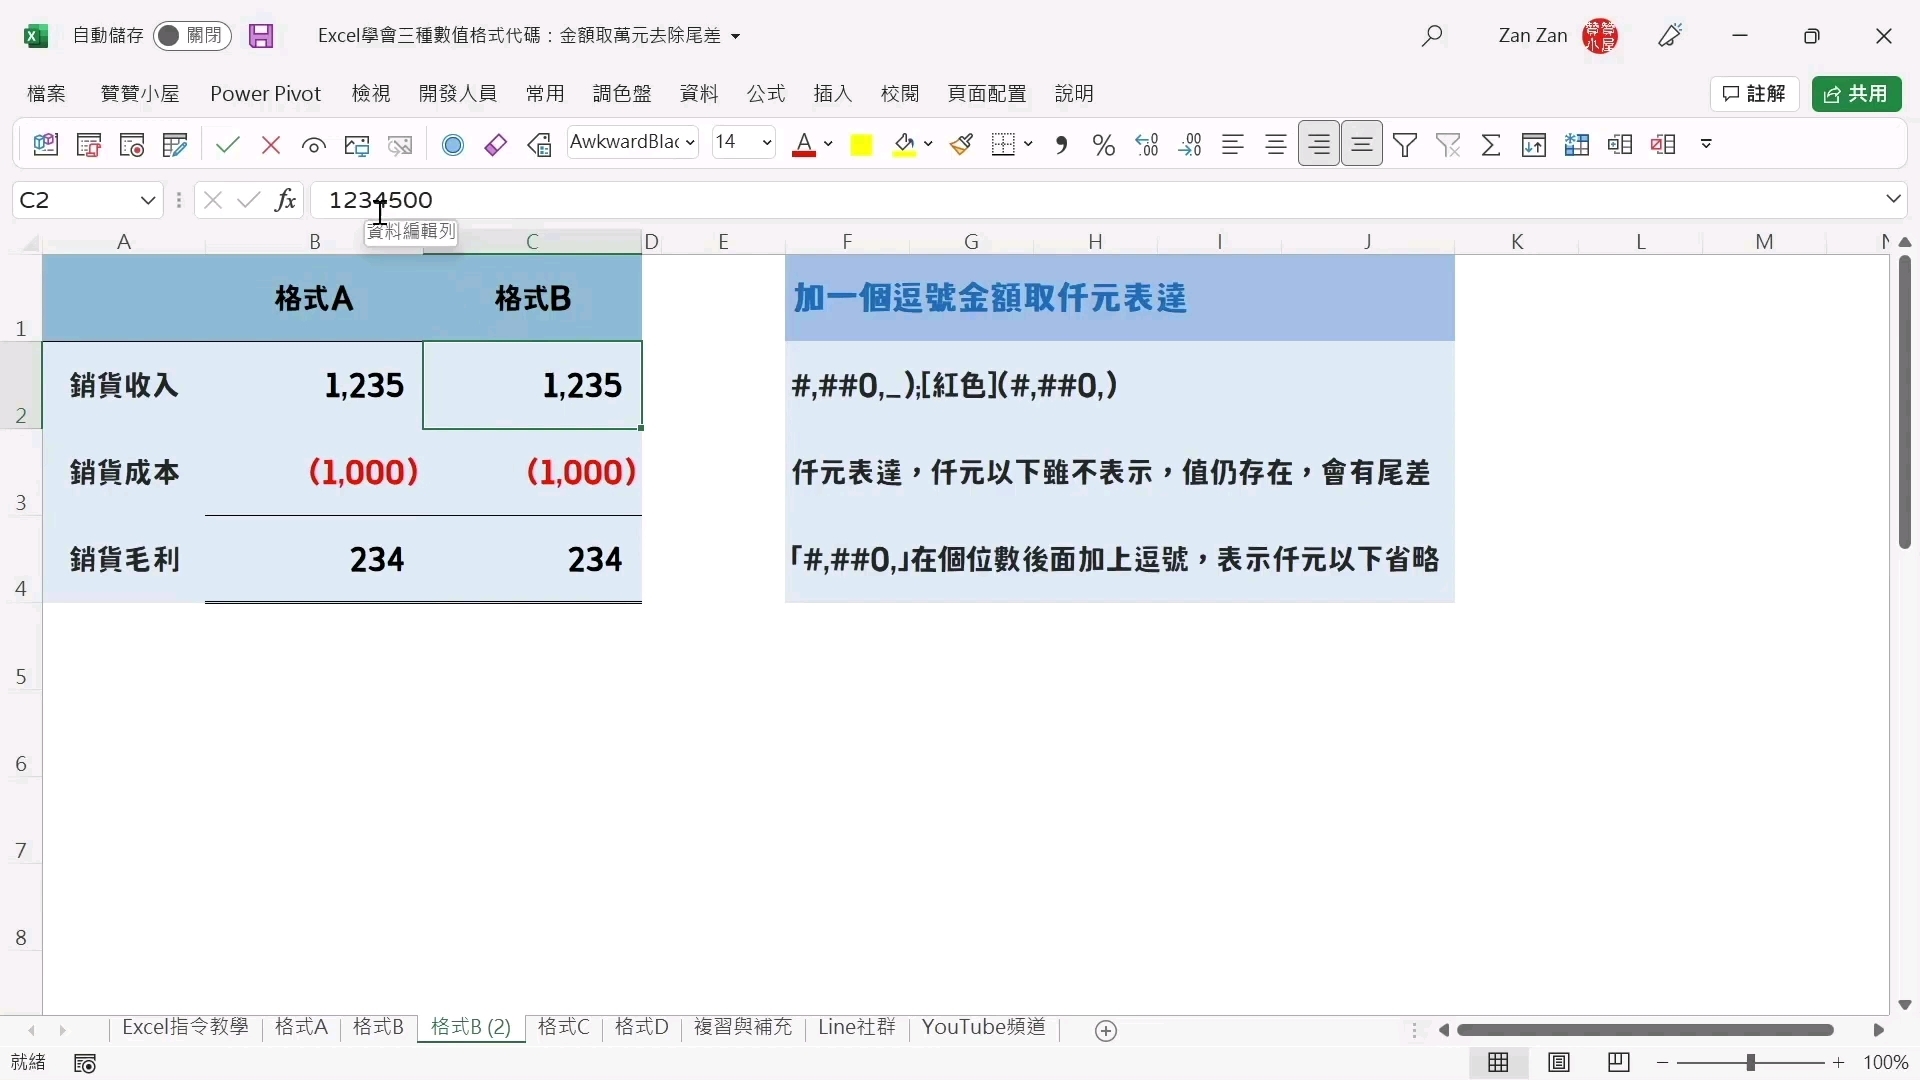Click the yellow highlight color swatch
Viewport: 1920px width, 1080px height.
pos(861,145)
